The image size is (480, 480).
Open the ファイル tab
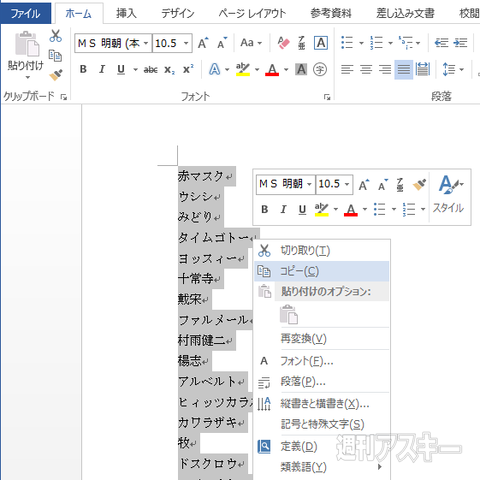tap(25, 13)
